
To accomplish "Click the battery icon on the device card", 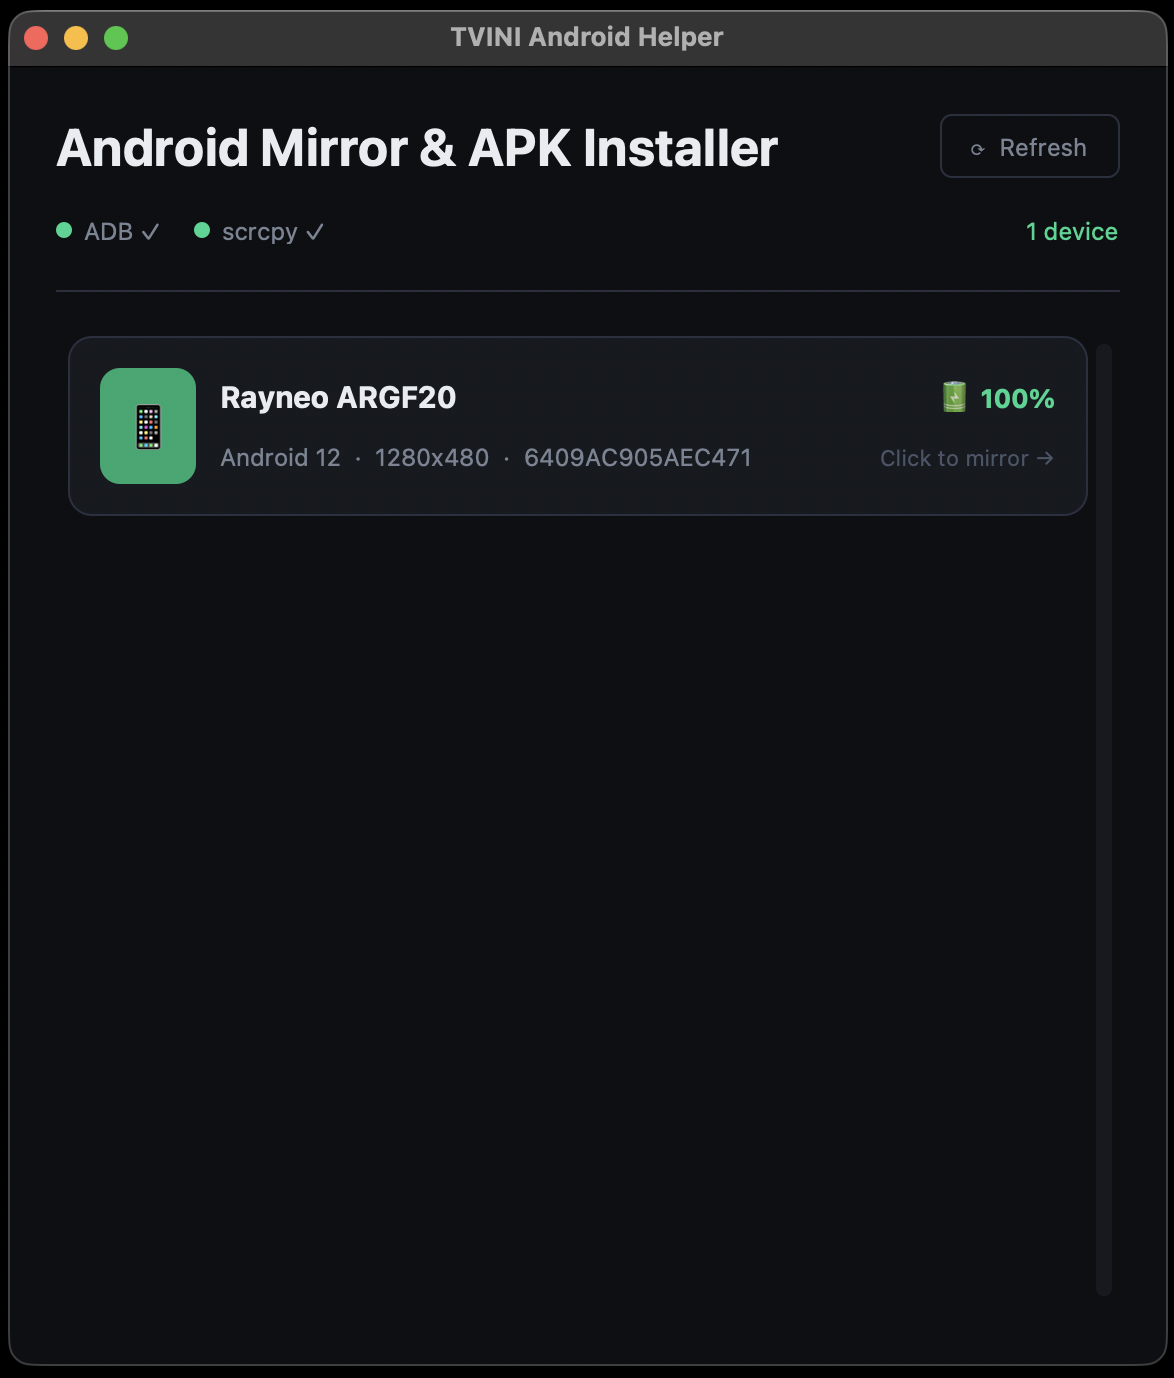I will 954,397.
